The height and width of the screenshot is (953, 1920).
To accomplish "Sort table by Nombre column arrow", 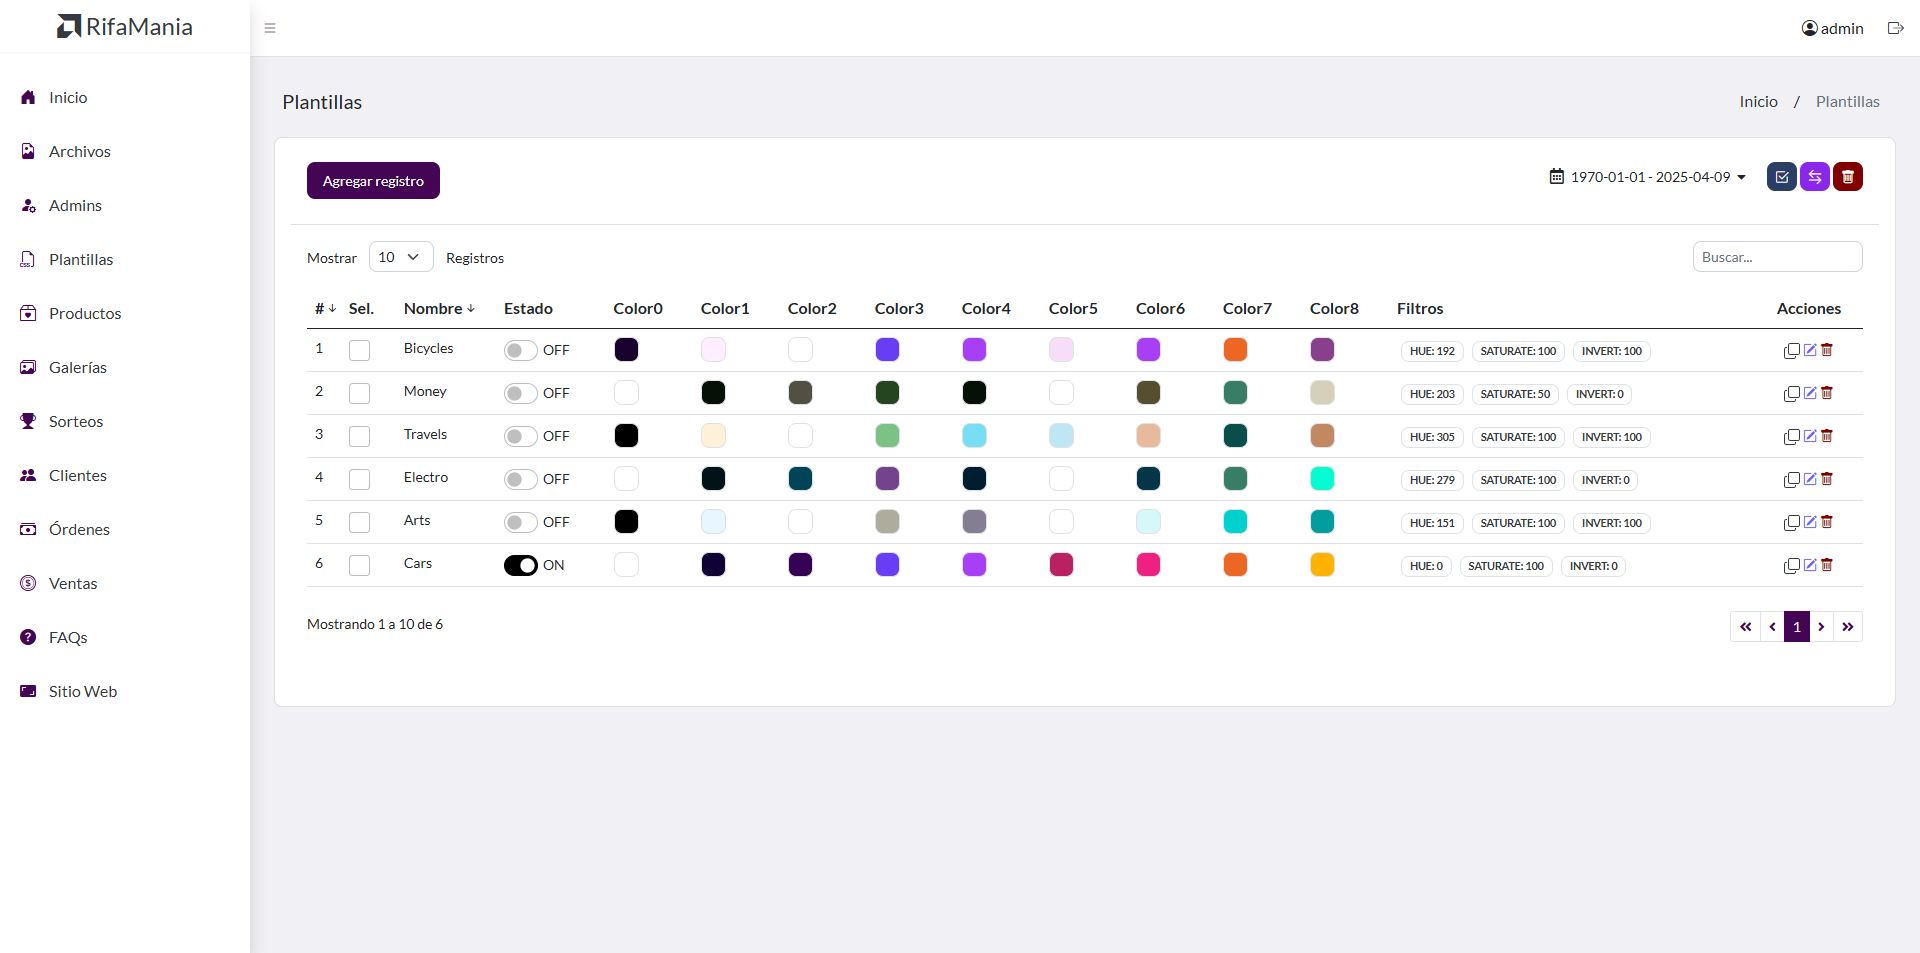I will point(471,309).
